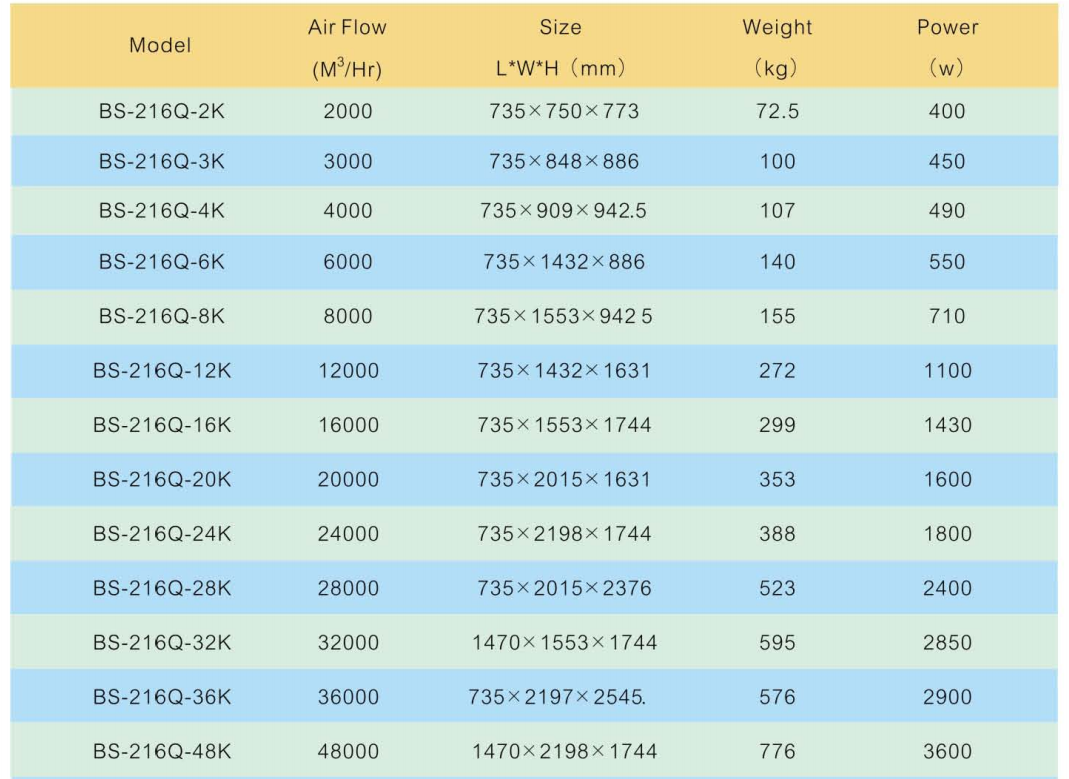Screen dimensions: 1069x779
Task: Click the 72.5 weight value
Action: tap(777, 111)
